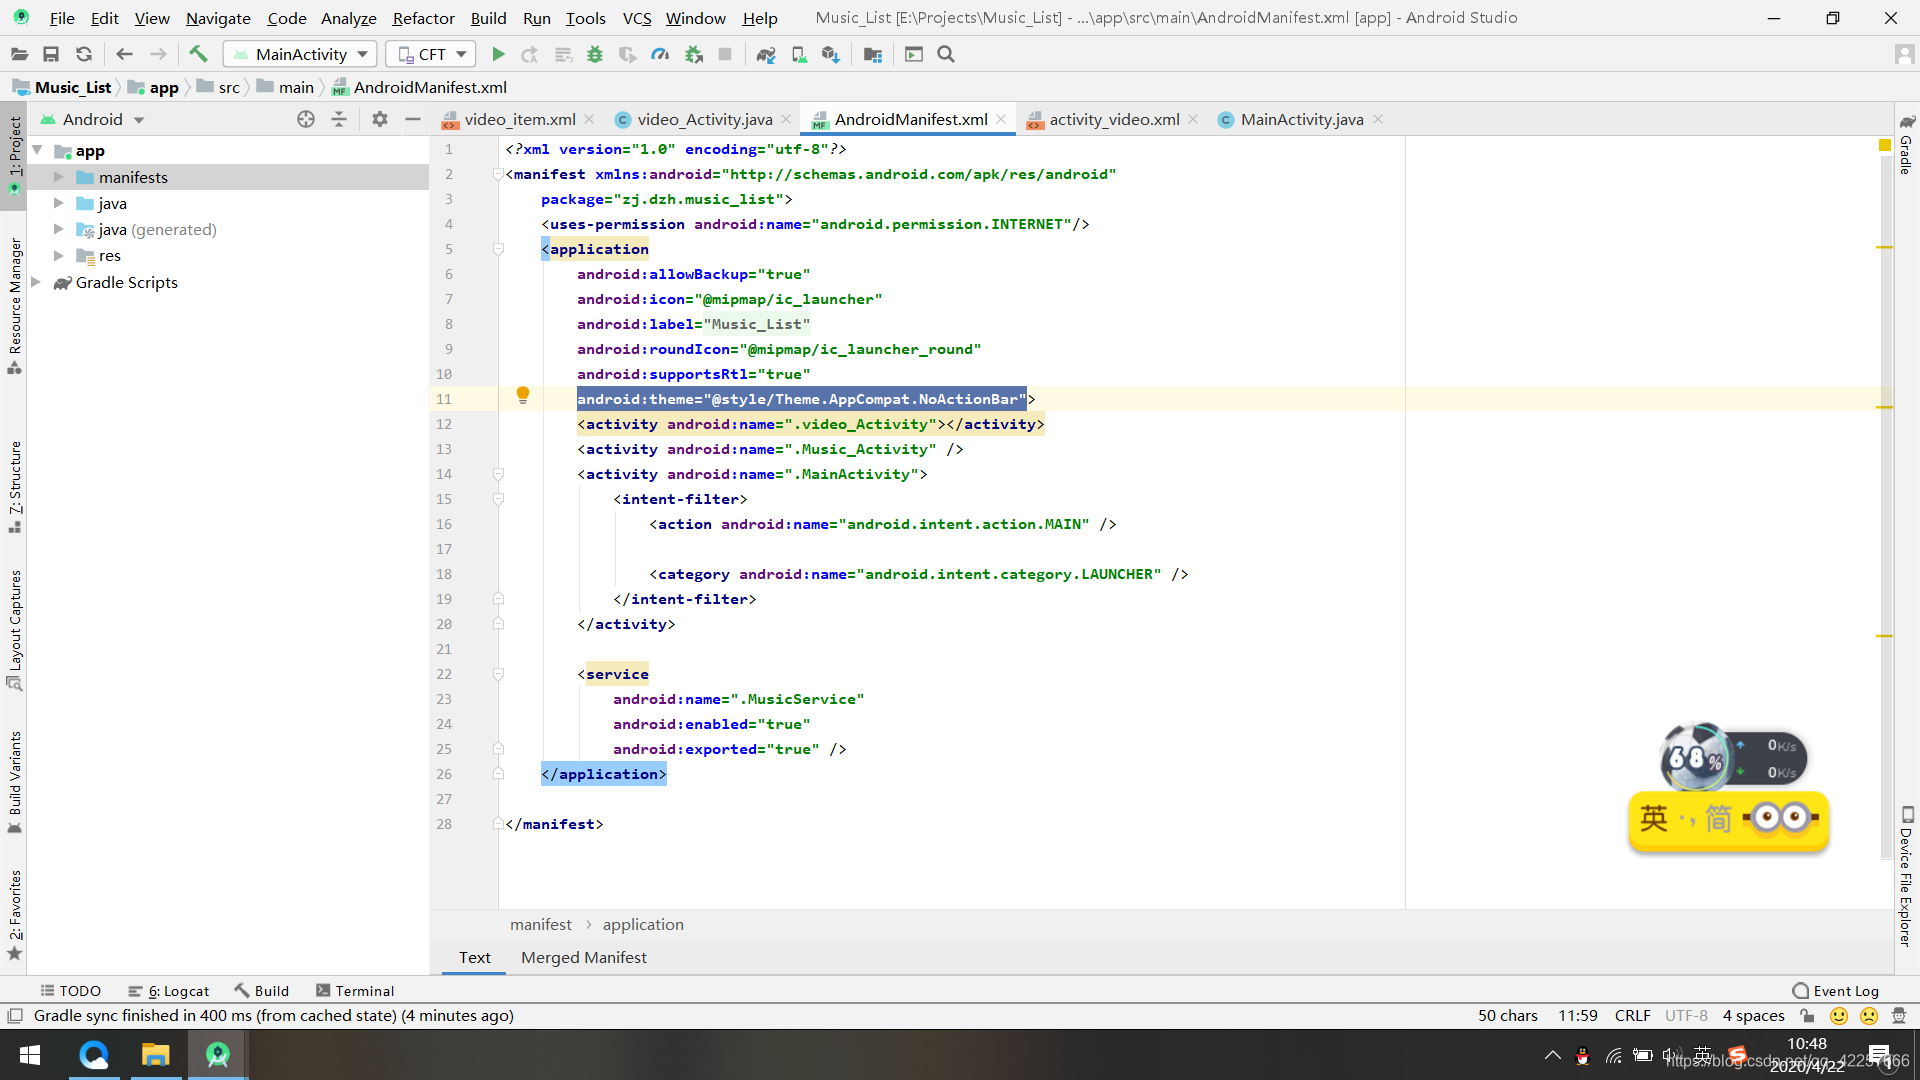Image resolution: width=1920 pixels, height=1080 pixels.
Task: Click the Search Everywhere magnifier icon
Action: coord(946,54)
